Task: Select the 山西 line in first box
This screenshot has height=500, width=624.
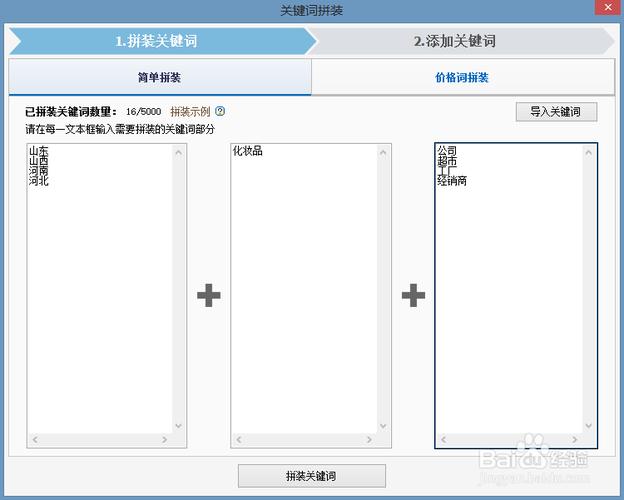Action: 39,161
